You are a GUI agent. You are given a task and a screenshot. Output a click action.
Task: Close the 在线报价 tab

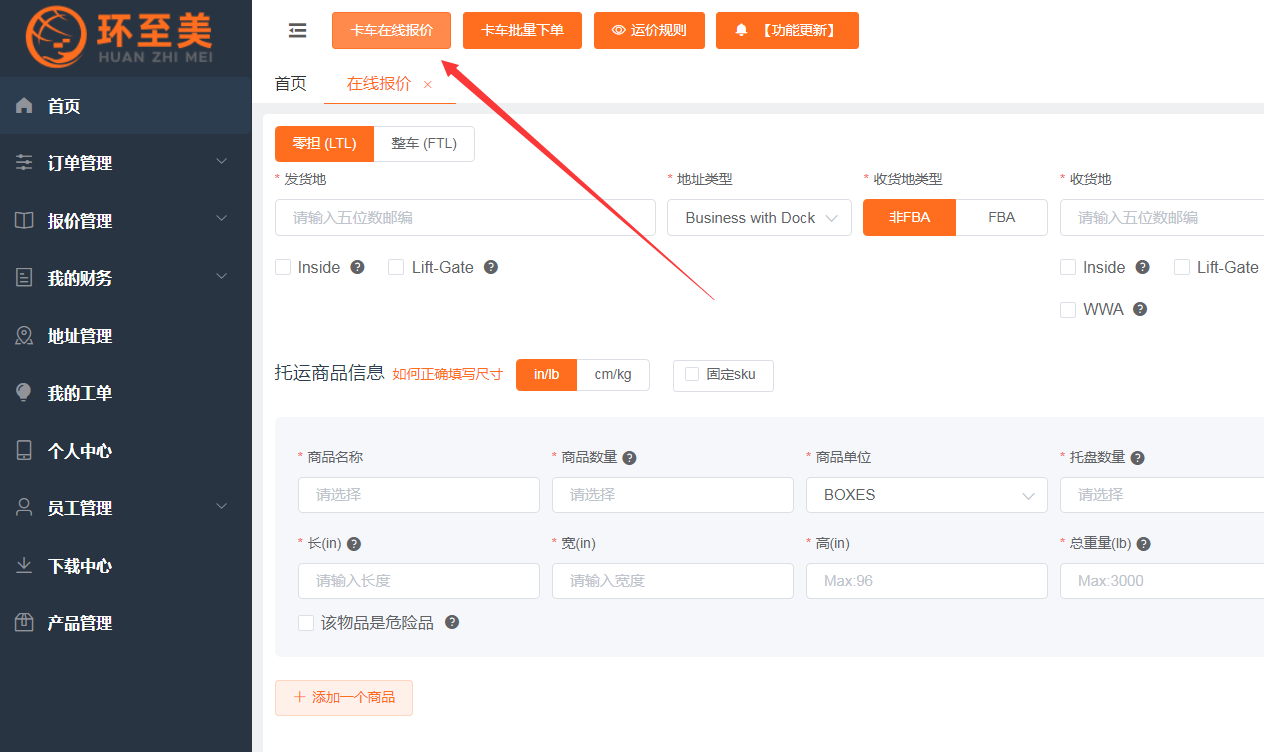pyautogui.click(x=428, y=85)
